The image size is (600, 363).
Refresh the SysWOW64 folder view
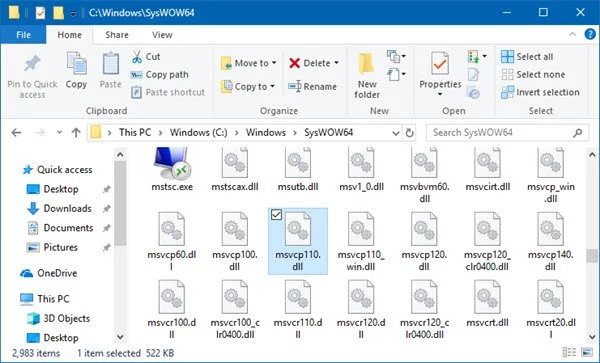tap(409, 133)
